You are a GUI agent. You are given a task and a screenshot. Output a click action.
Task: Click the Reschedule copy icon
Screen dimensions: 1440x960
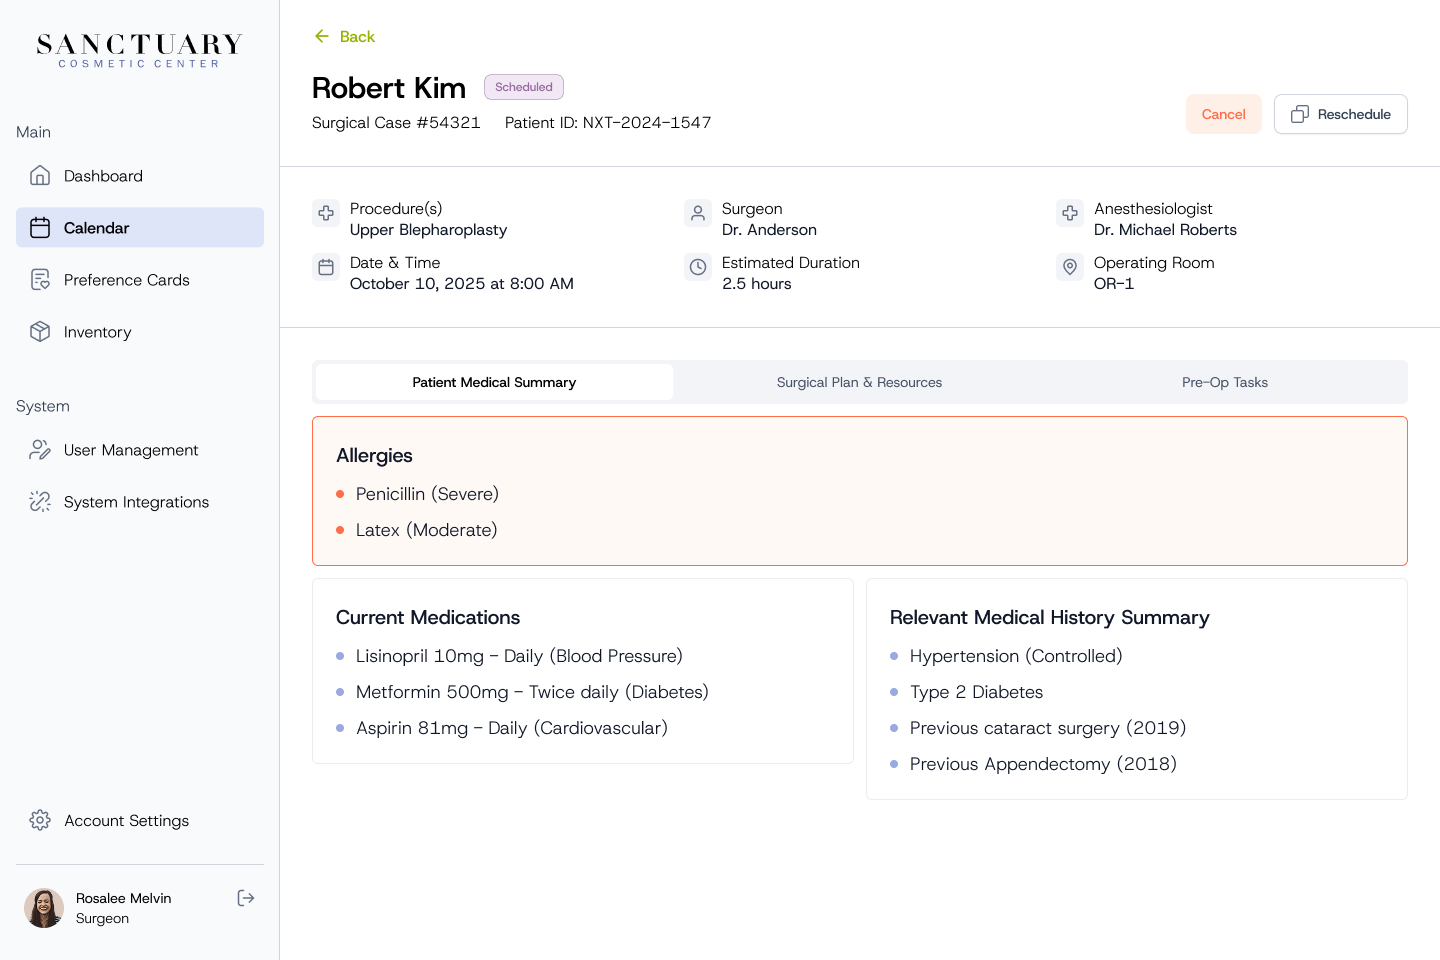coord(1300,114)
